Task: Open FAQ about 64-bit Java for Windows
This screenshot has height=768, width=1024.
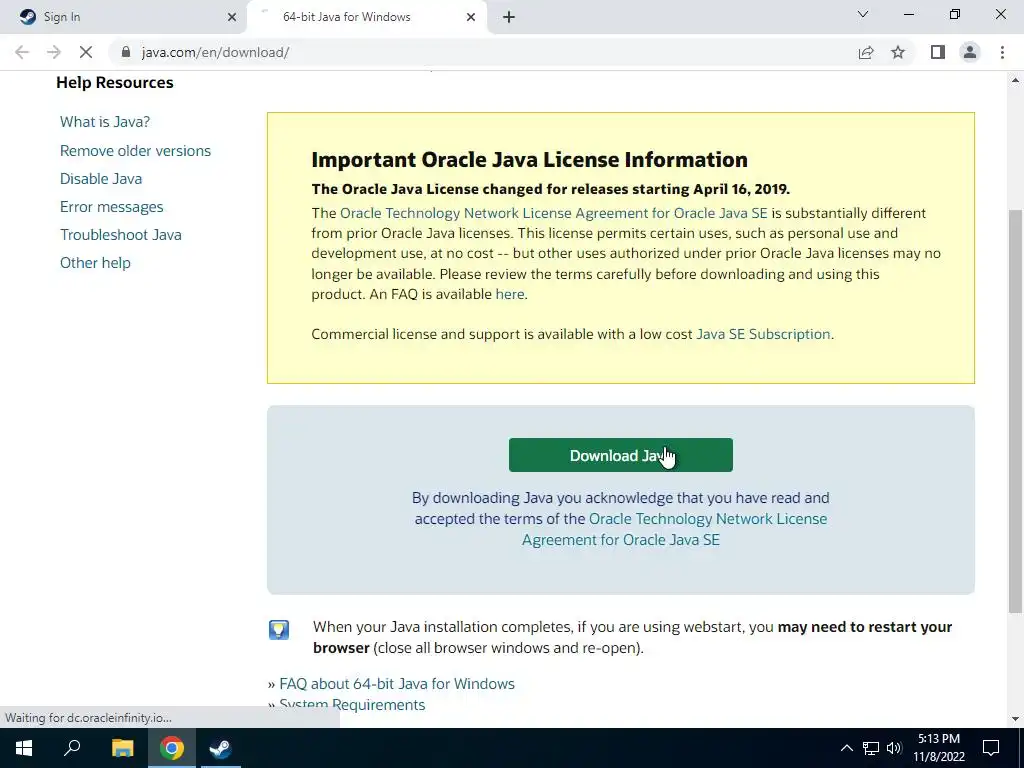Action: point(397,684)
